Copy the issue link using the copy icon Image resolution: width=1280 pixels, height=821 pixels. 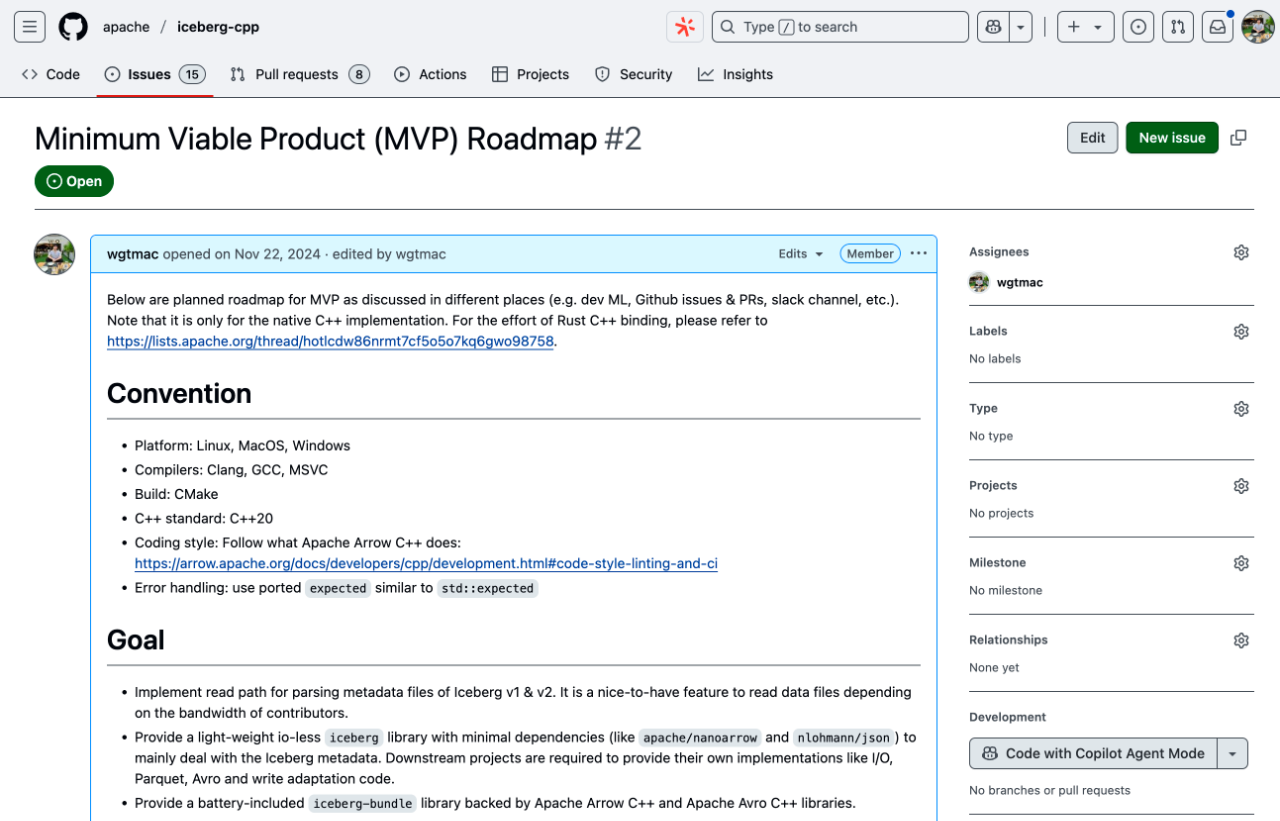click(1237, 137)
